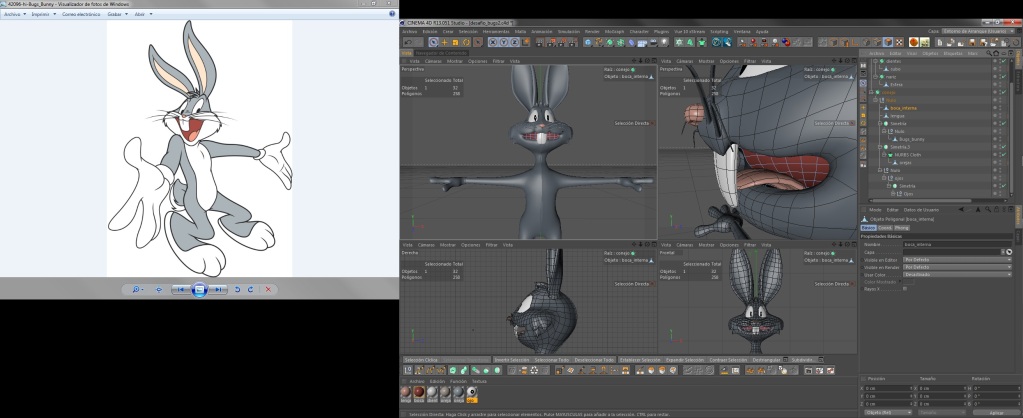Open the Character menu
1023x418 pixels.
(x=639, y=31)
